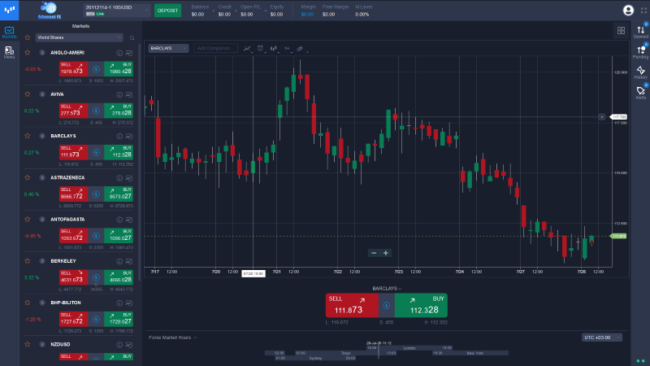Toggle one-click trading for AVIVA
Image resolution: width=650 pixels, height=366 pixels.
96,111
